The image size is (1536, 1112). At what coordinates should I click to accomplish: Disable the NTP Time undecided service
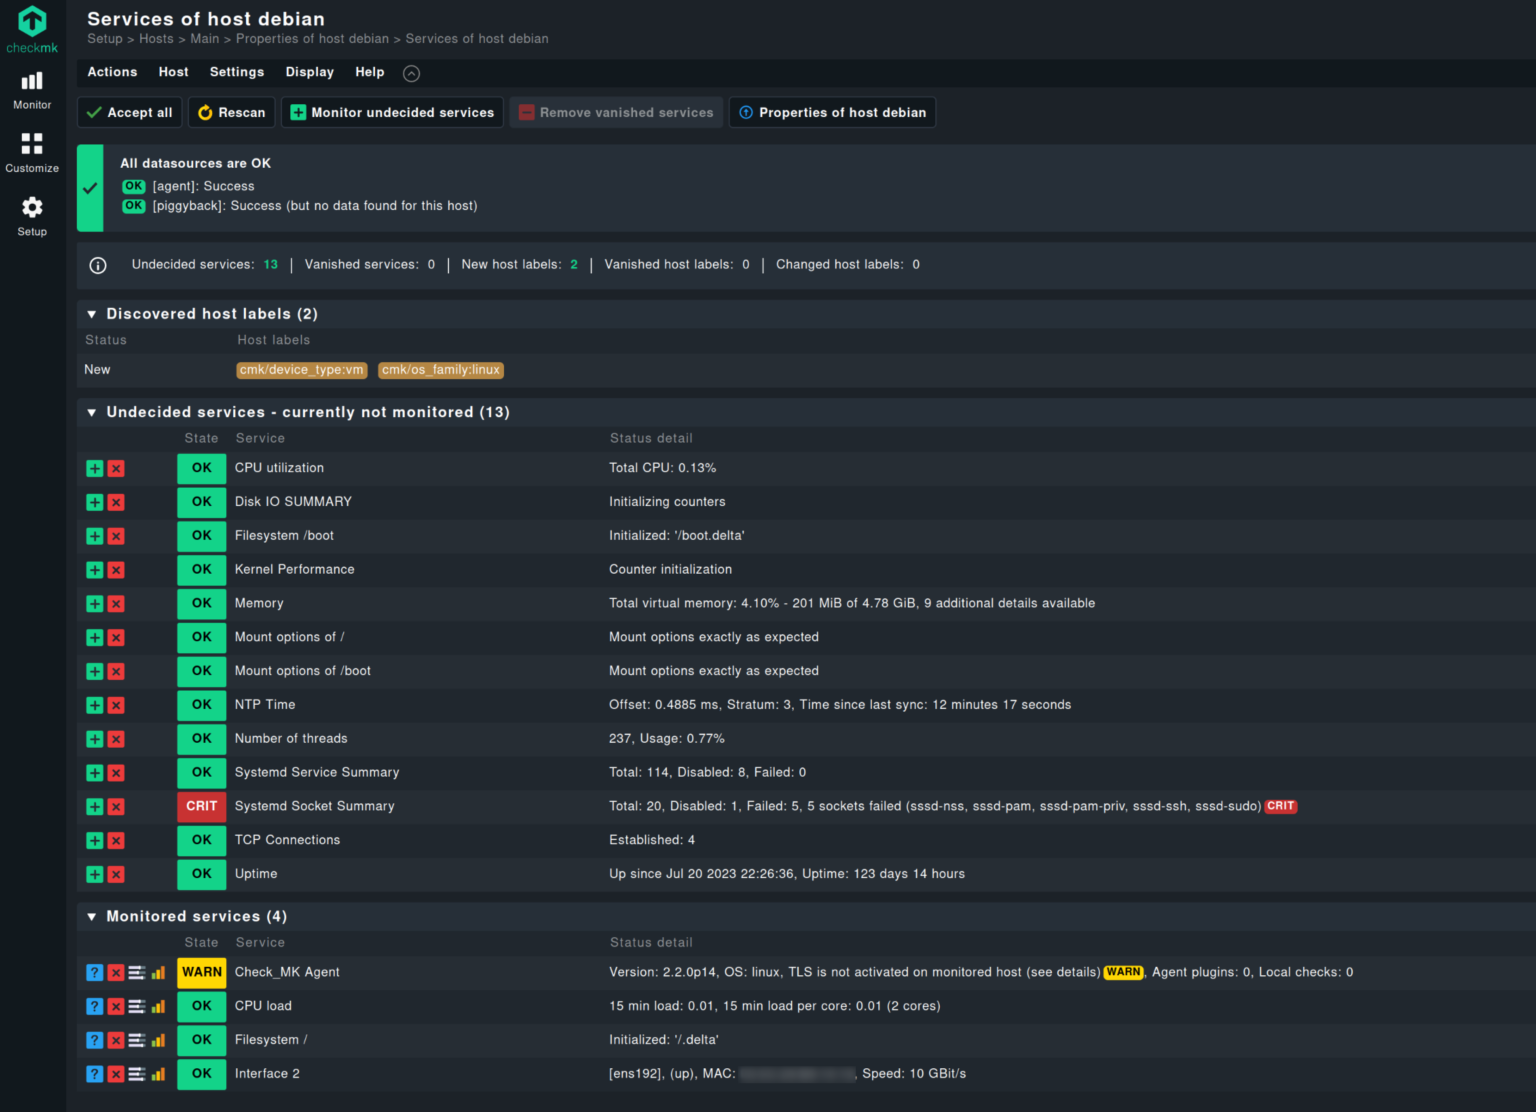pos(116,706)
